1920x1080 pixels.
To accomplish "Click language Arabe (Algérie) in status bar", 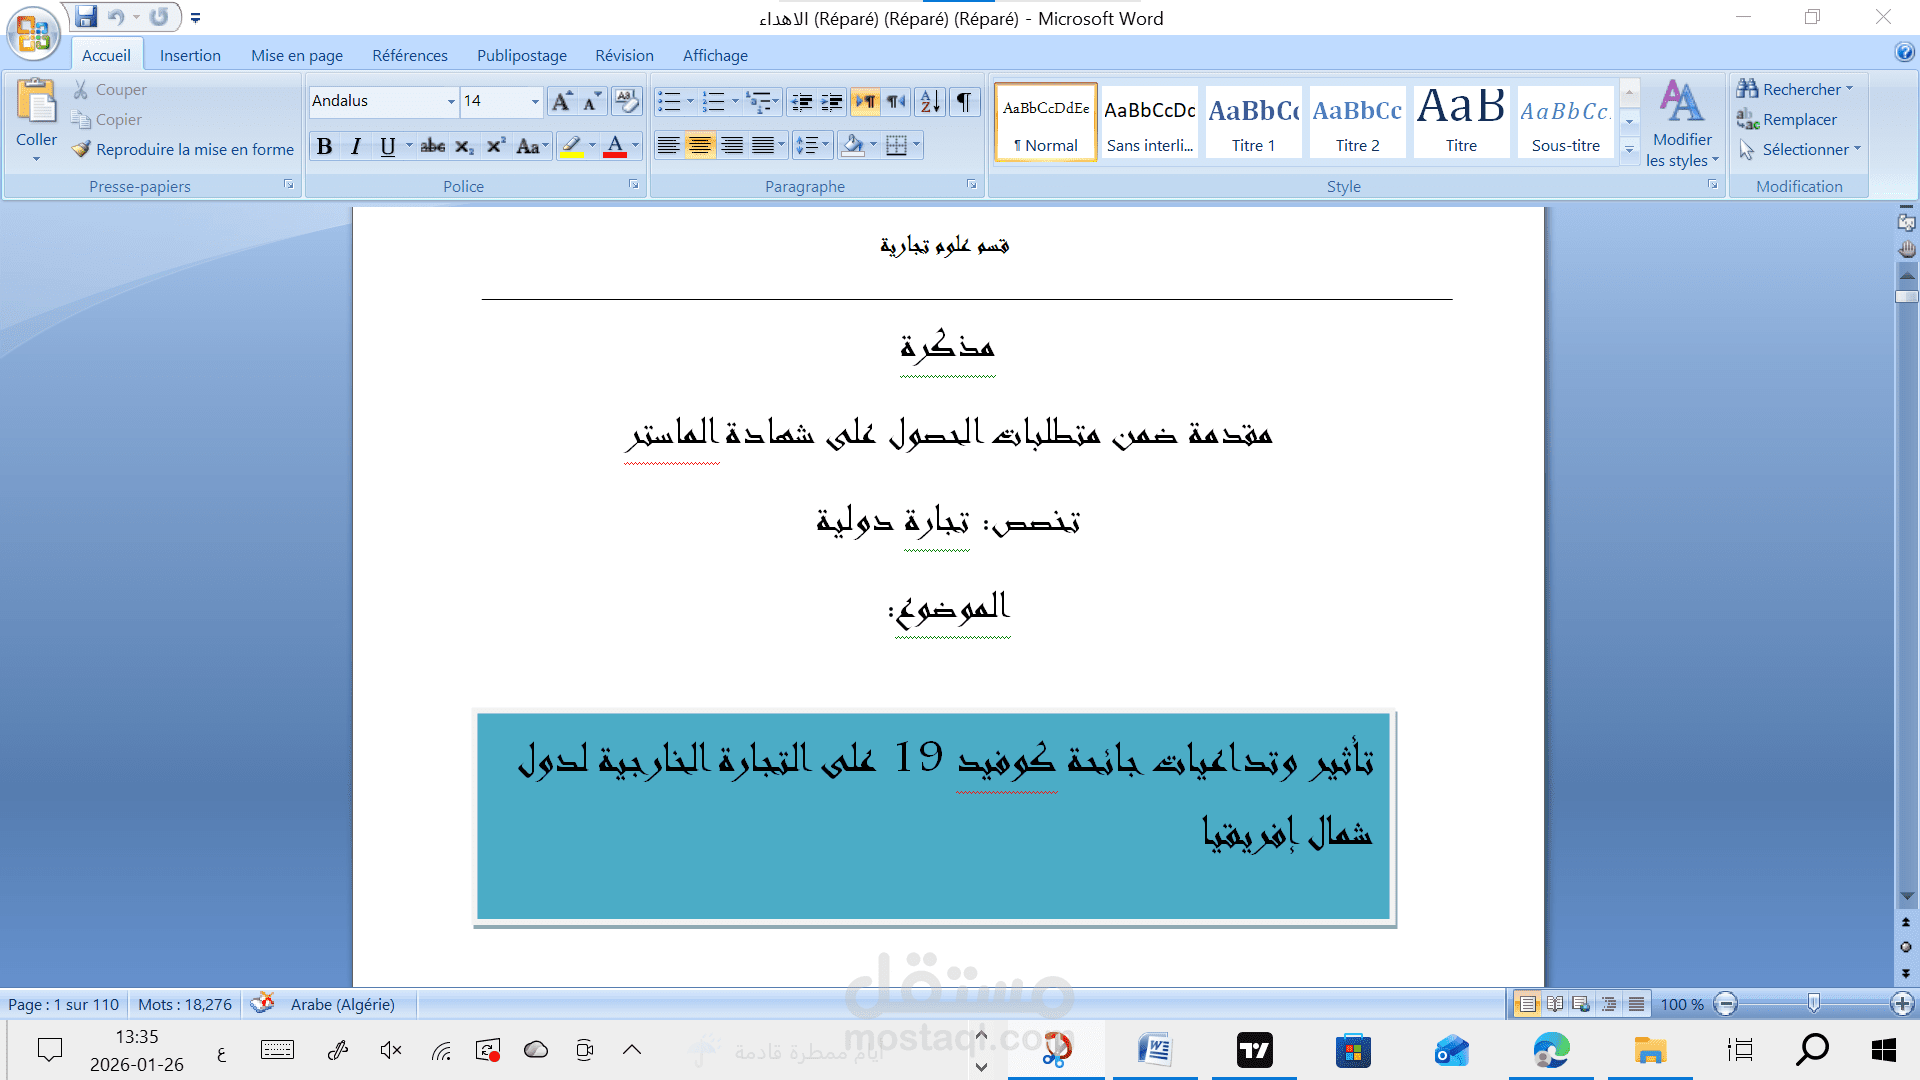I will tap(342, 1004).
